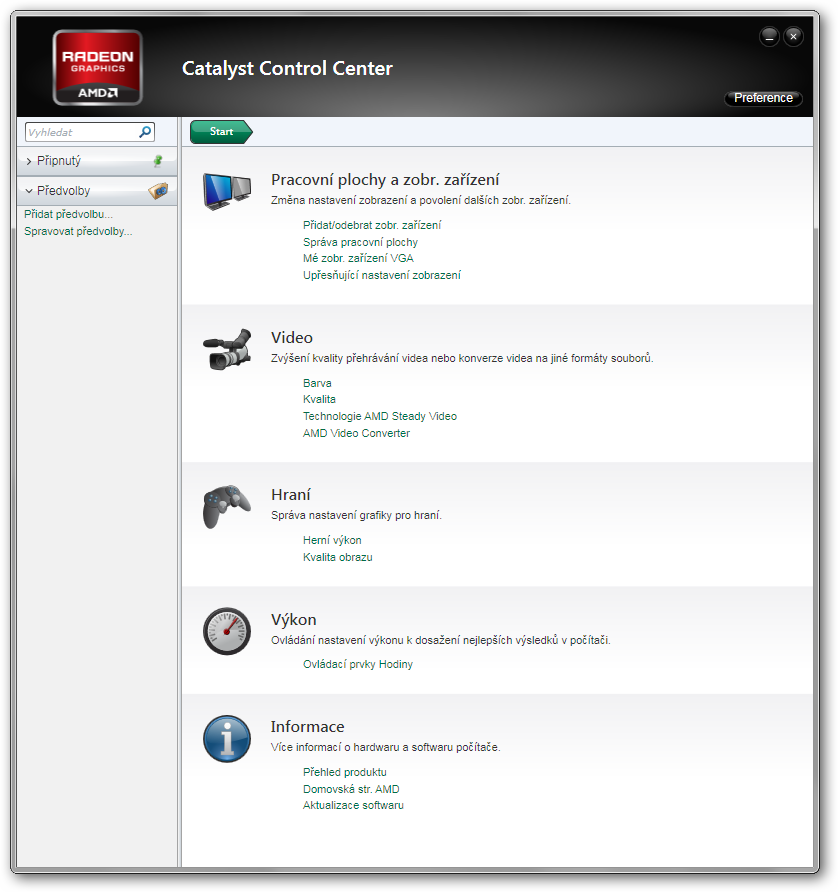This screenshot has width=838, height=892.
Task: Open Aktualizace softwaru link
Action: (353, 806)
